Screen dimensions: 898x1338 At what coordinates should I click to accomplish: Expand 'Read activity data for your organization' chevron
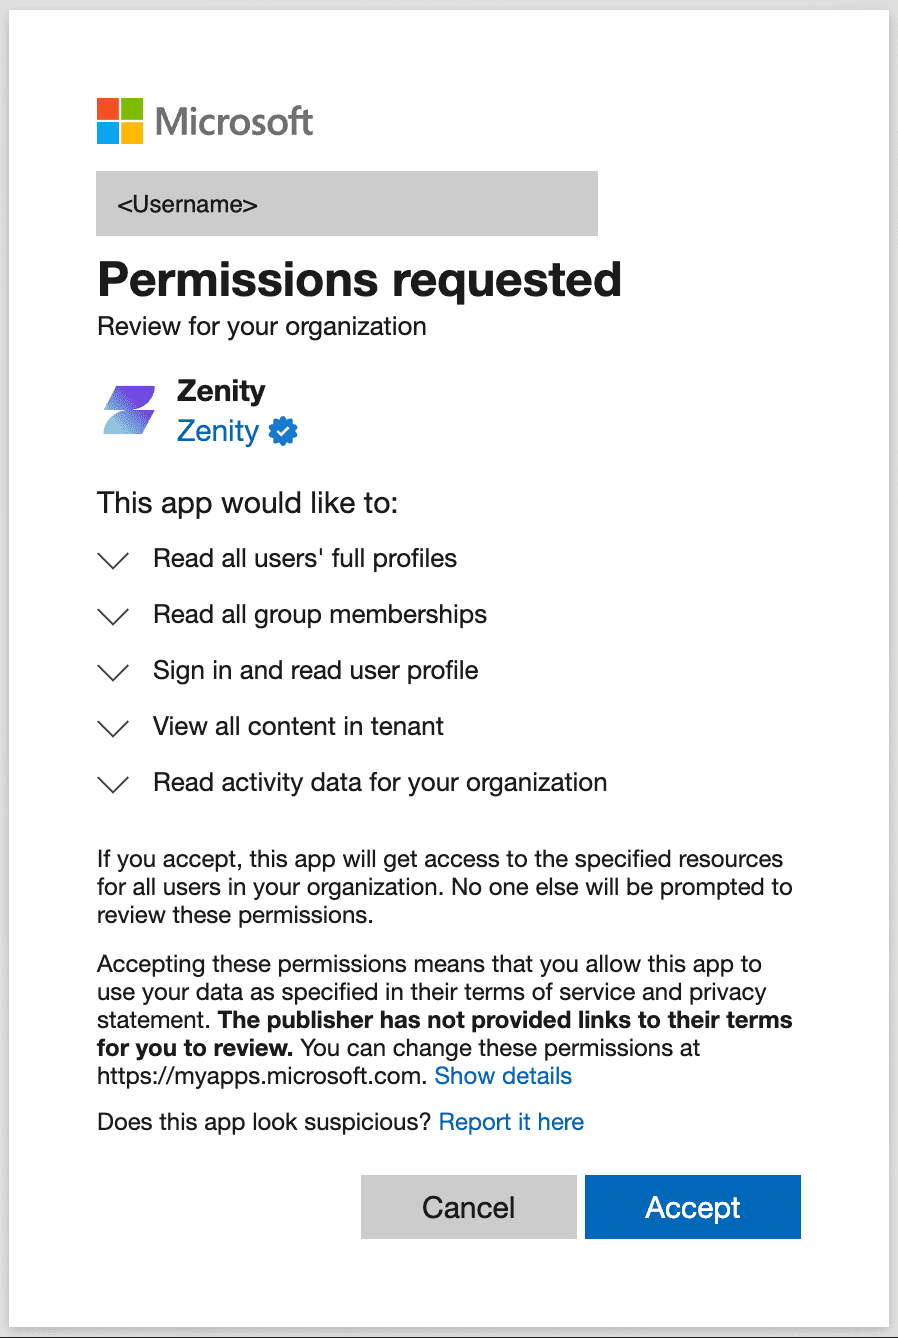pyautogui.click(x=114, y=784)
